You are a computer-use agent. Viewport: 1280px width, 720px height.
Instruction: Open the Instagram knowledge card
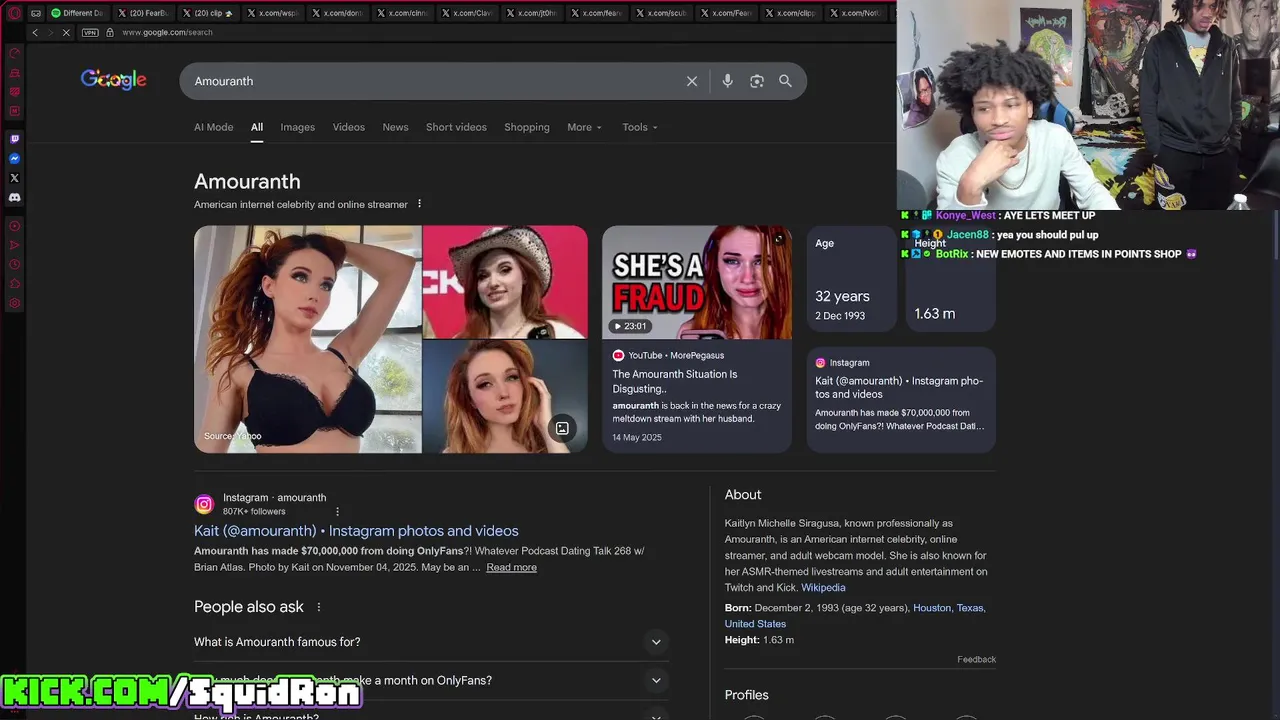901,399
